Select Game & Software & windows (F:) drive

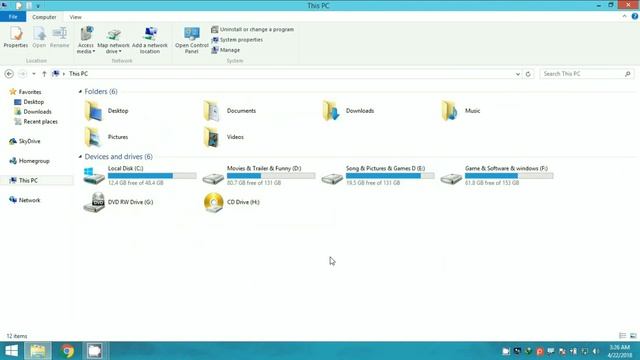(497, 176)
